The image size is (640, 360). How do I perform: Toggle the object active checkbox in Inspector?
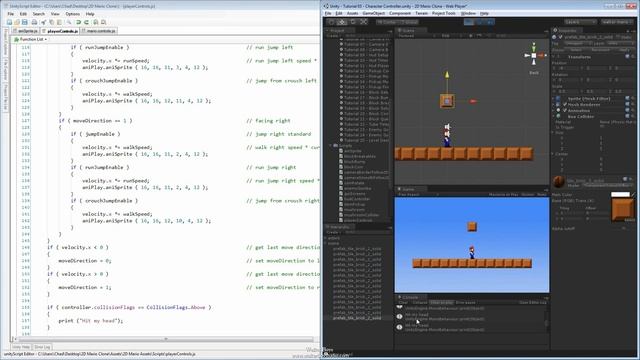point(560,37)
